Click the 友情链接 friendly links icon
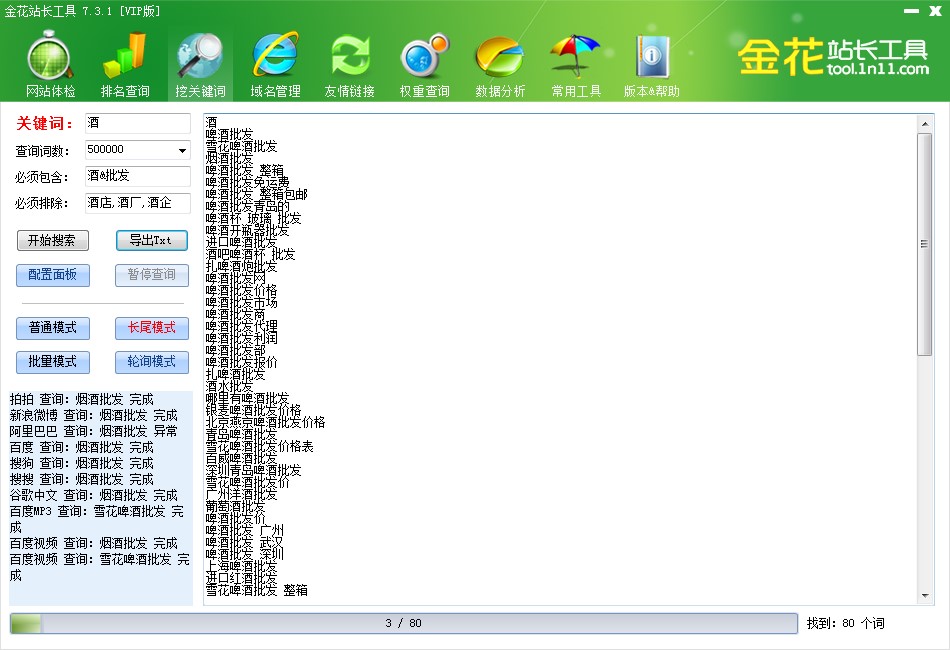 click(x=349, y=63)
